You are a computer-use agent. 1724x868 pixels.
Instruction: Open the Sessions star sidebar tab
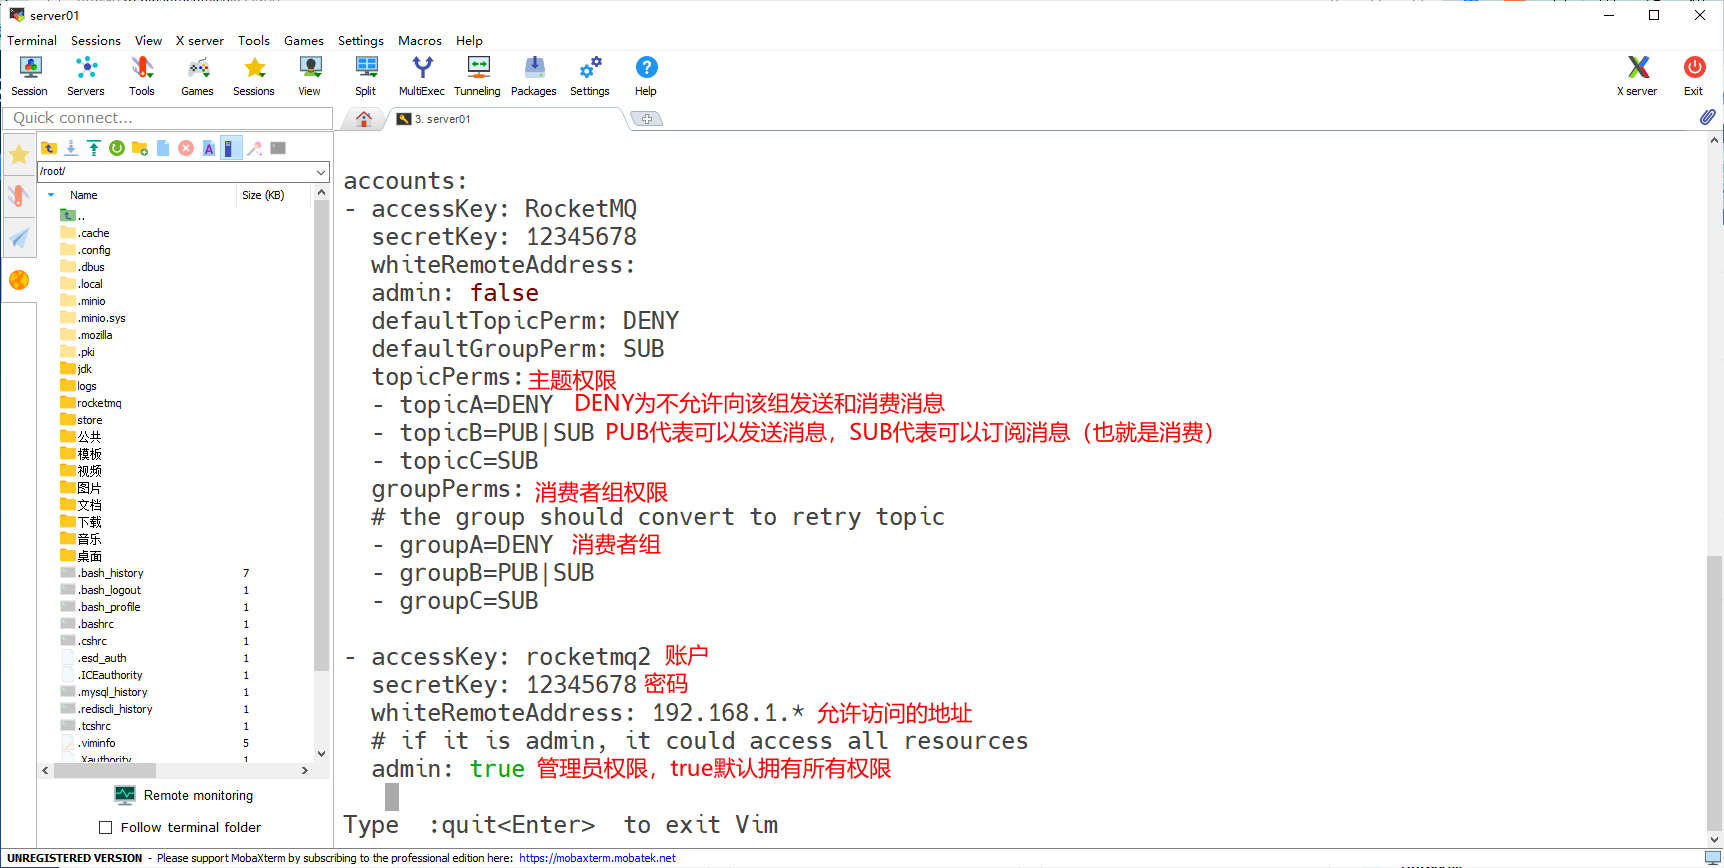coord(19,154)
